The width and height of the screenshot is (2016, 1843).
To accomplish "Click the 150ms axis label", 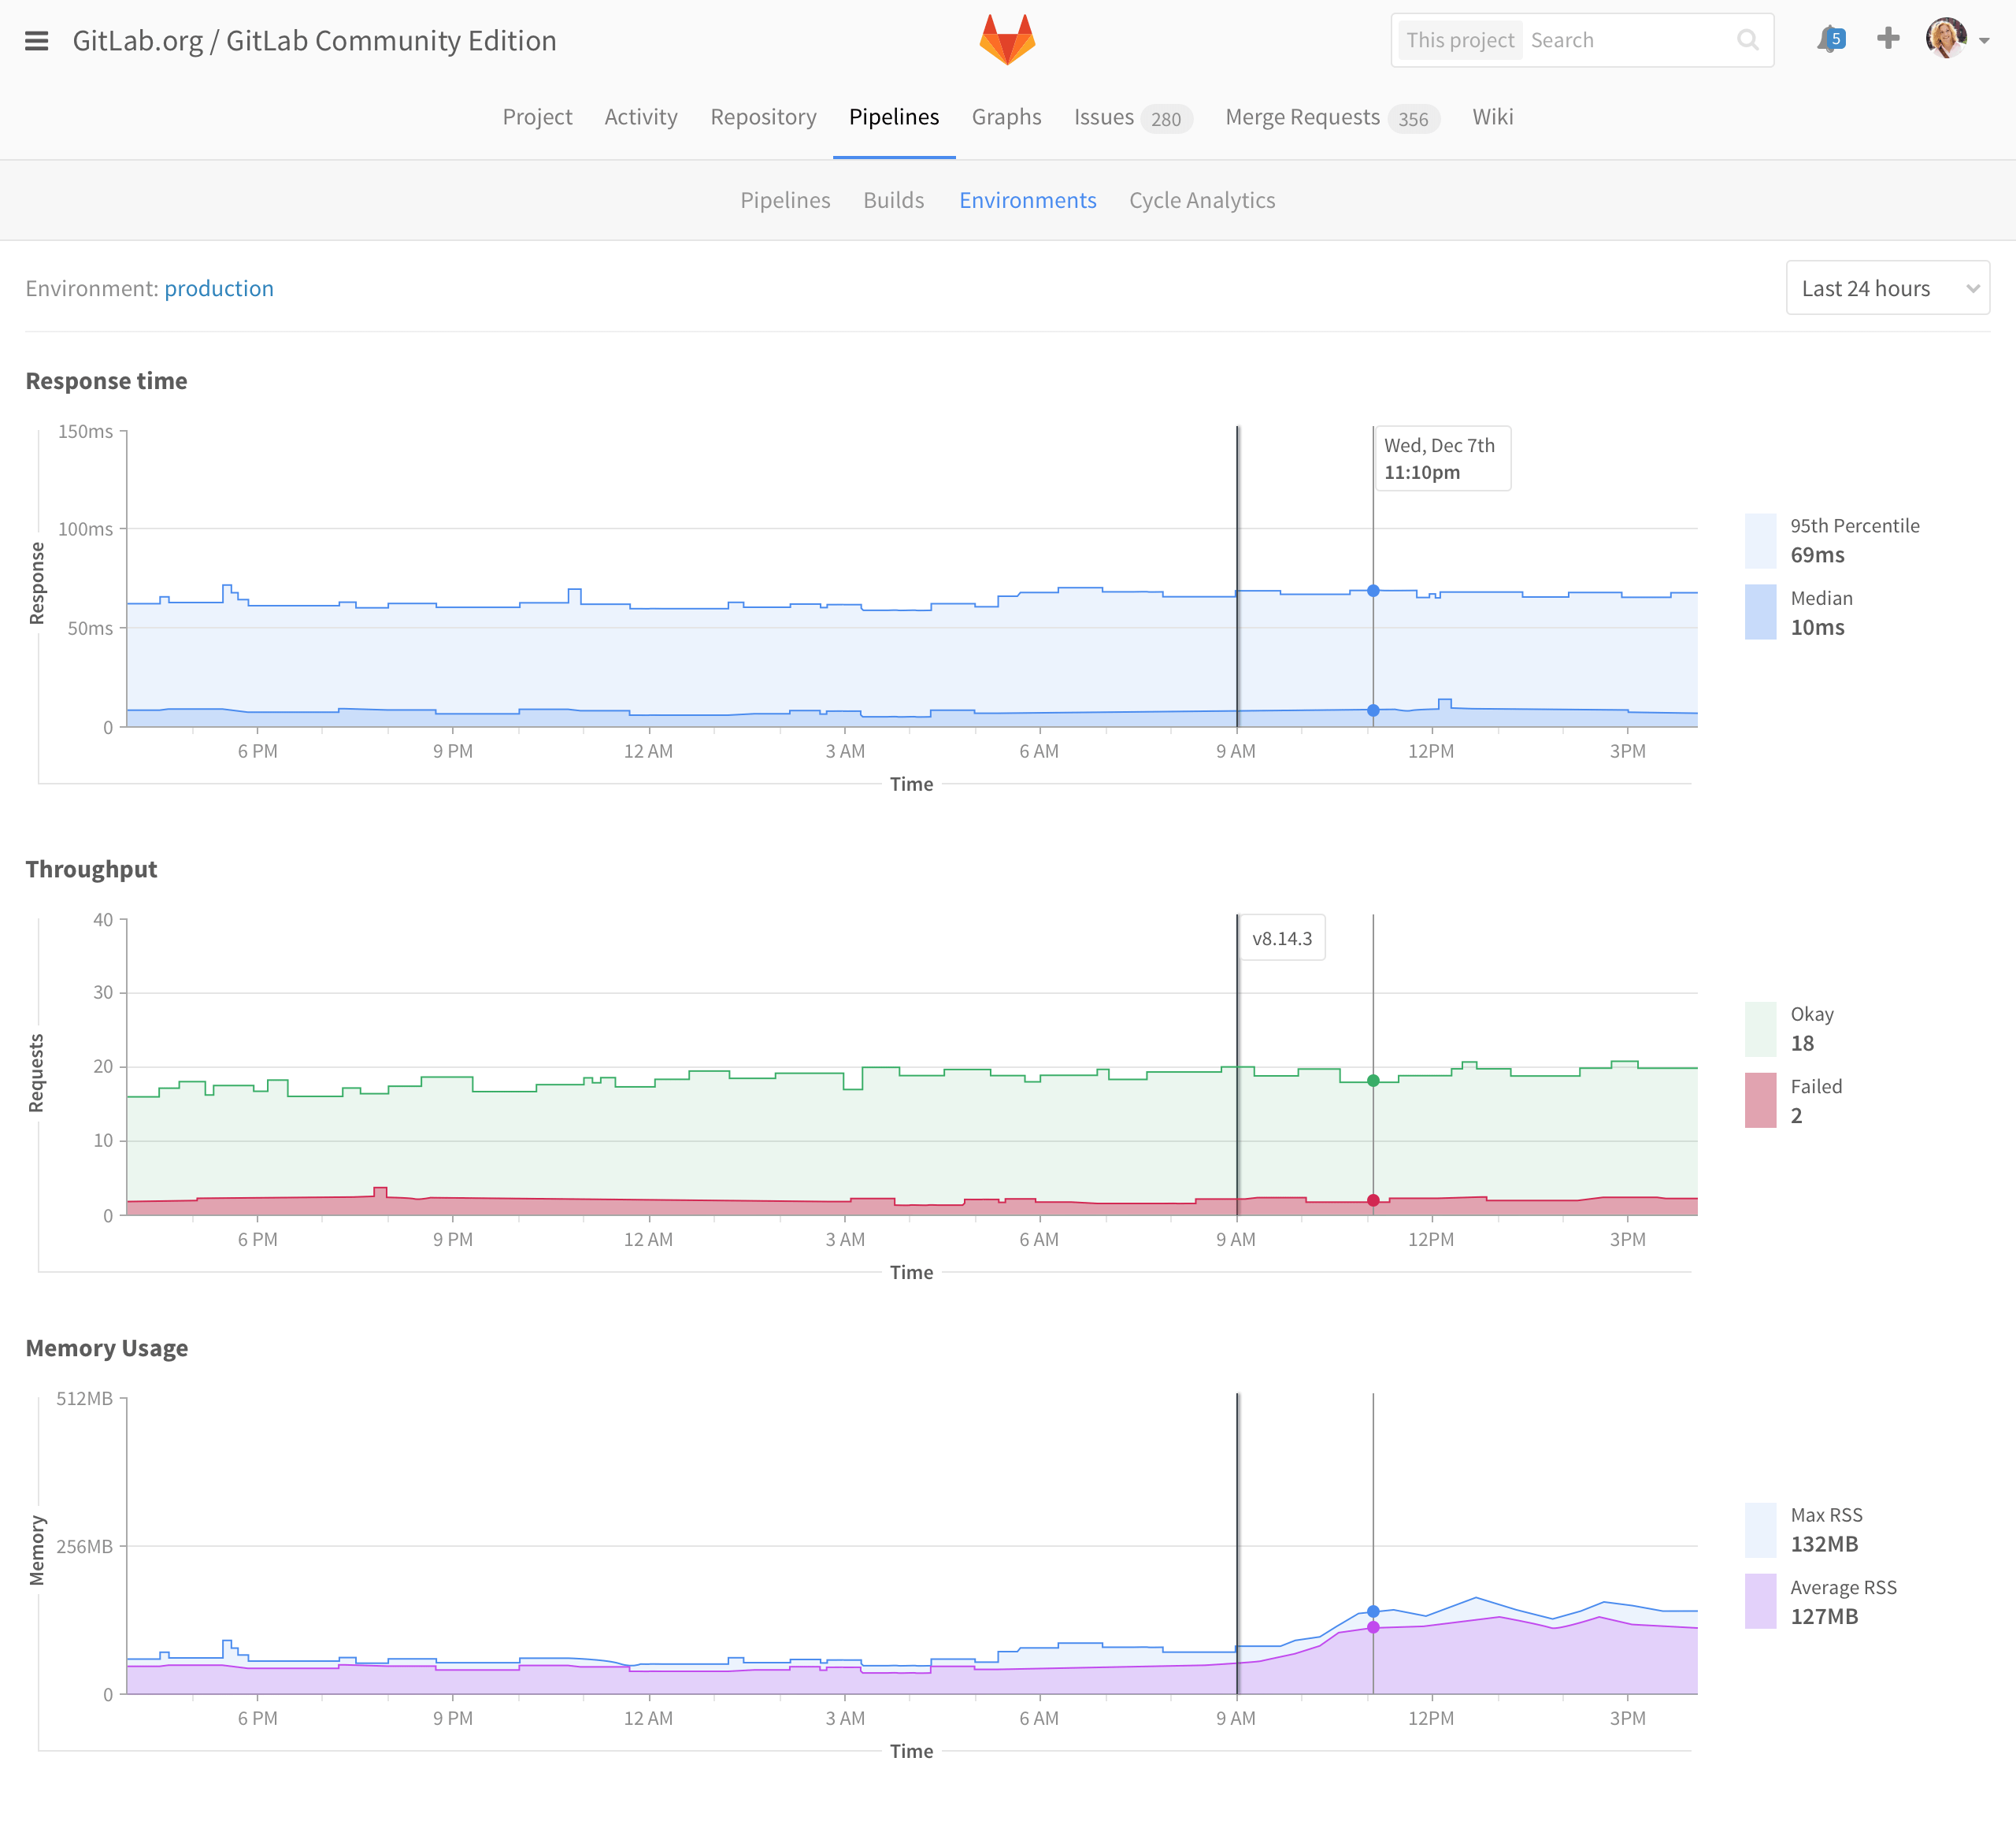I will tap(85, 431).
